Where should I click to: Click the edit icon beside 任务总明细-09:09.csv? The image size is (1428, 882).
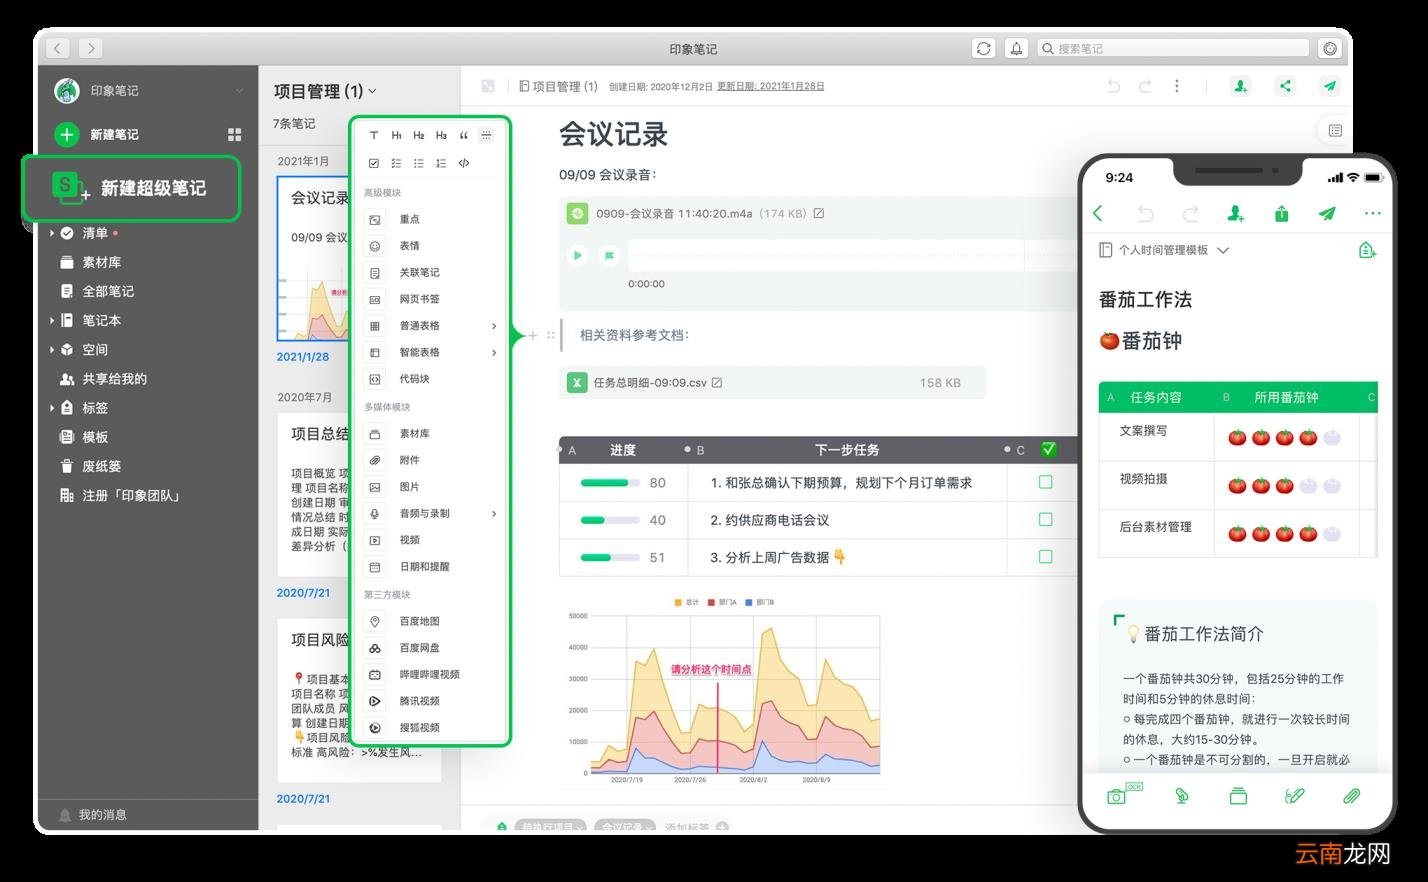tap(716, 382)
